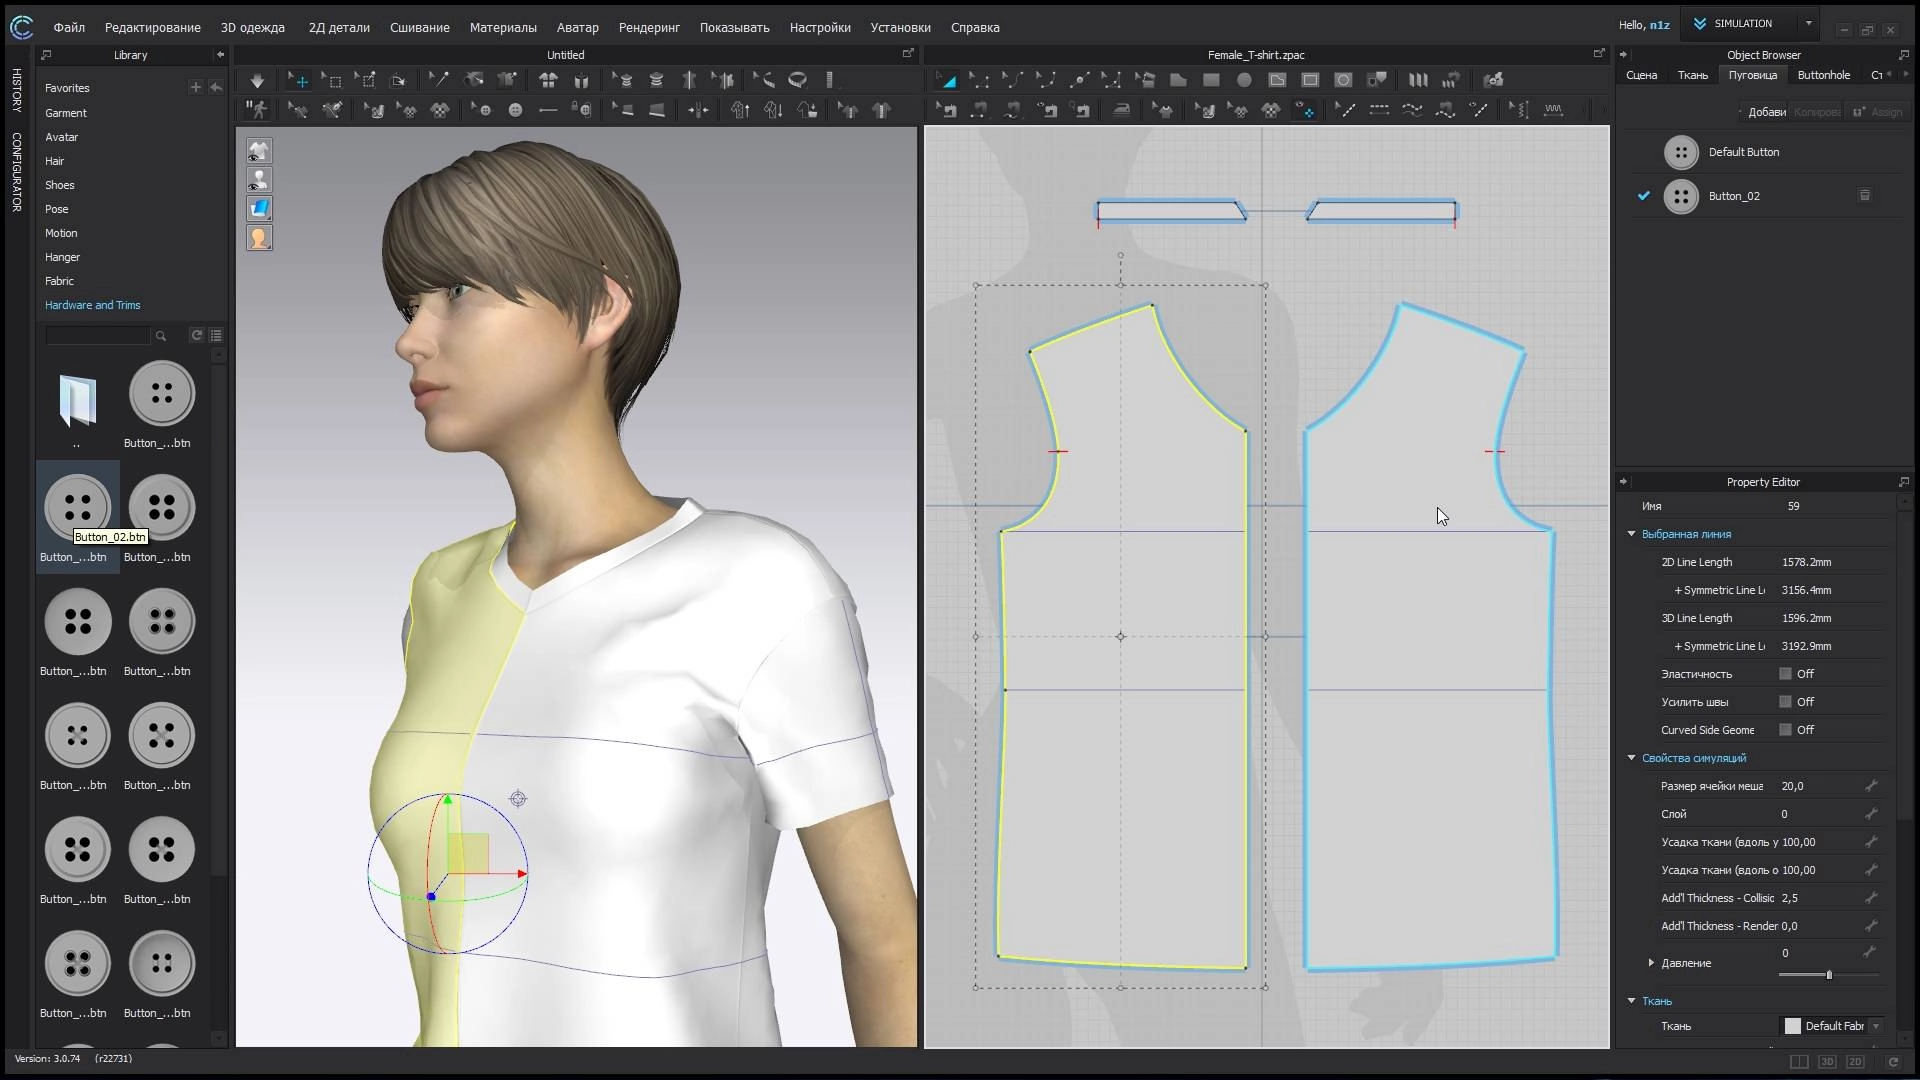Switch to the Сцена tab
1920x1080 pixels.
pyautogui.click(x=1641, y=75)
